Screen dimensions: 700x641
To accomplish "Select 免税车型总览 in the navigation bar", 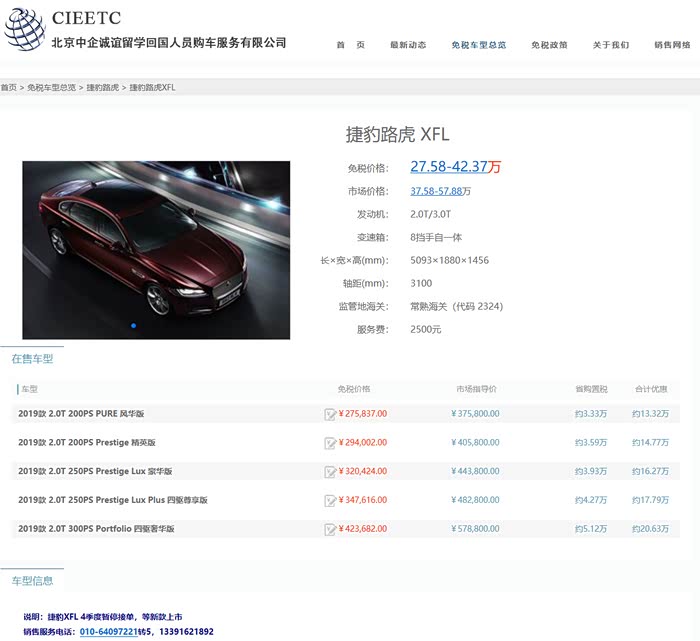I will point(478,45).
